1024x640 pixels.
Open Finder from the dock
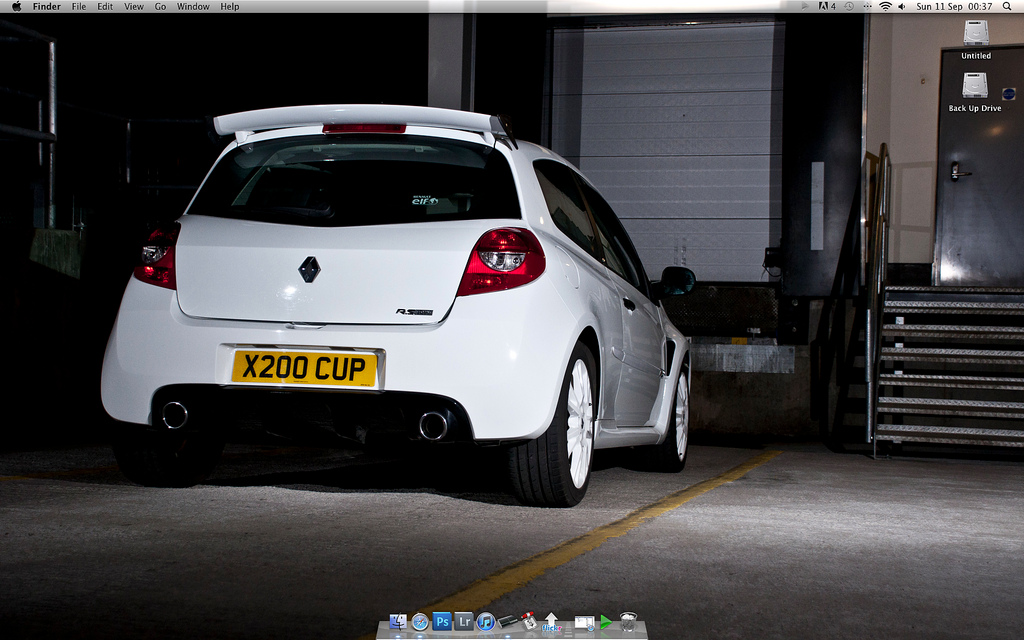click(398, 622)
